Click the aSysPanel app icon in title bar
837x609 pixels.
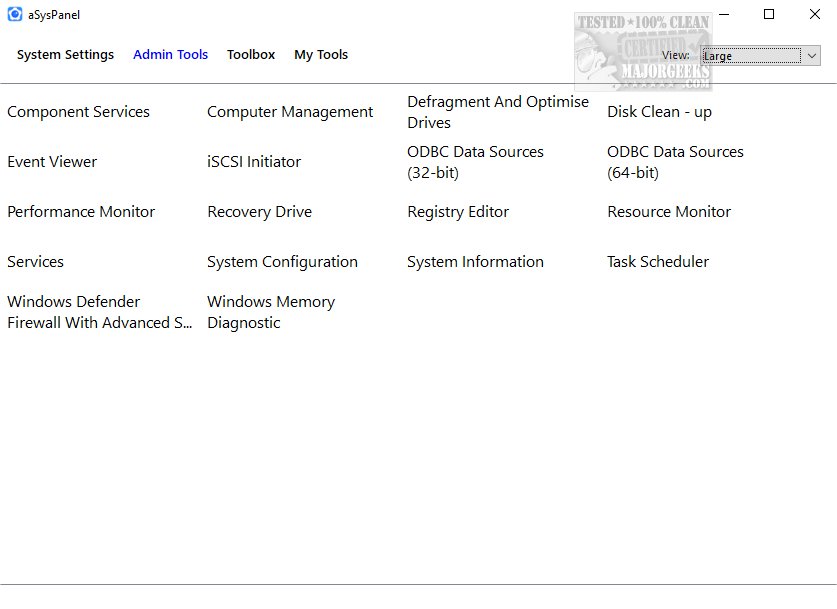click(15, 14)
